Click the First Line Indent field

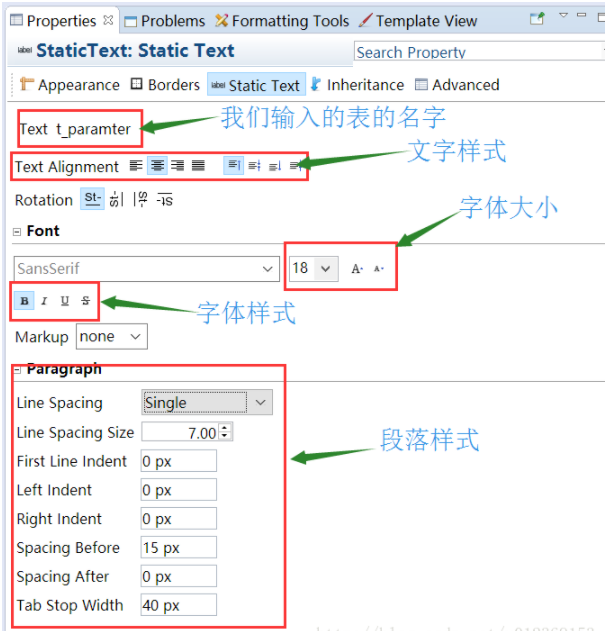pyautogui.click(x=179, y=461)
